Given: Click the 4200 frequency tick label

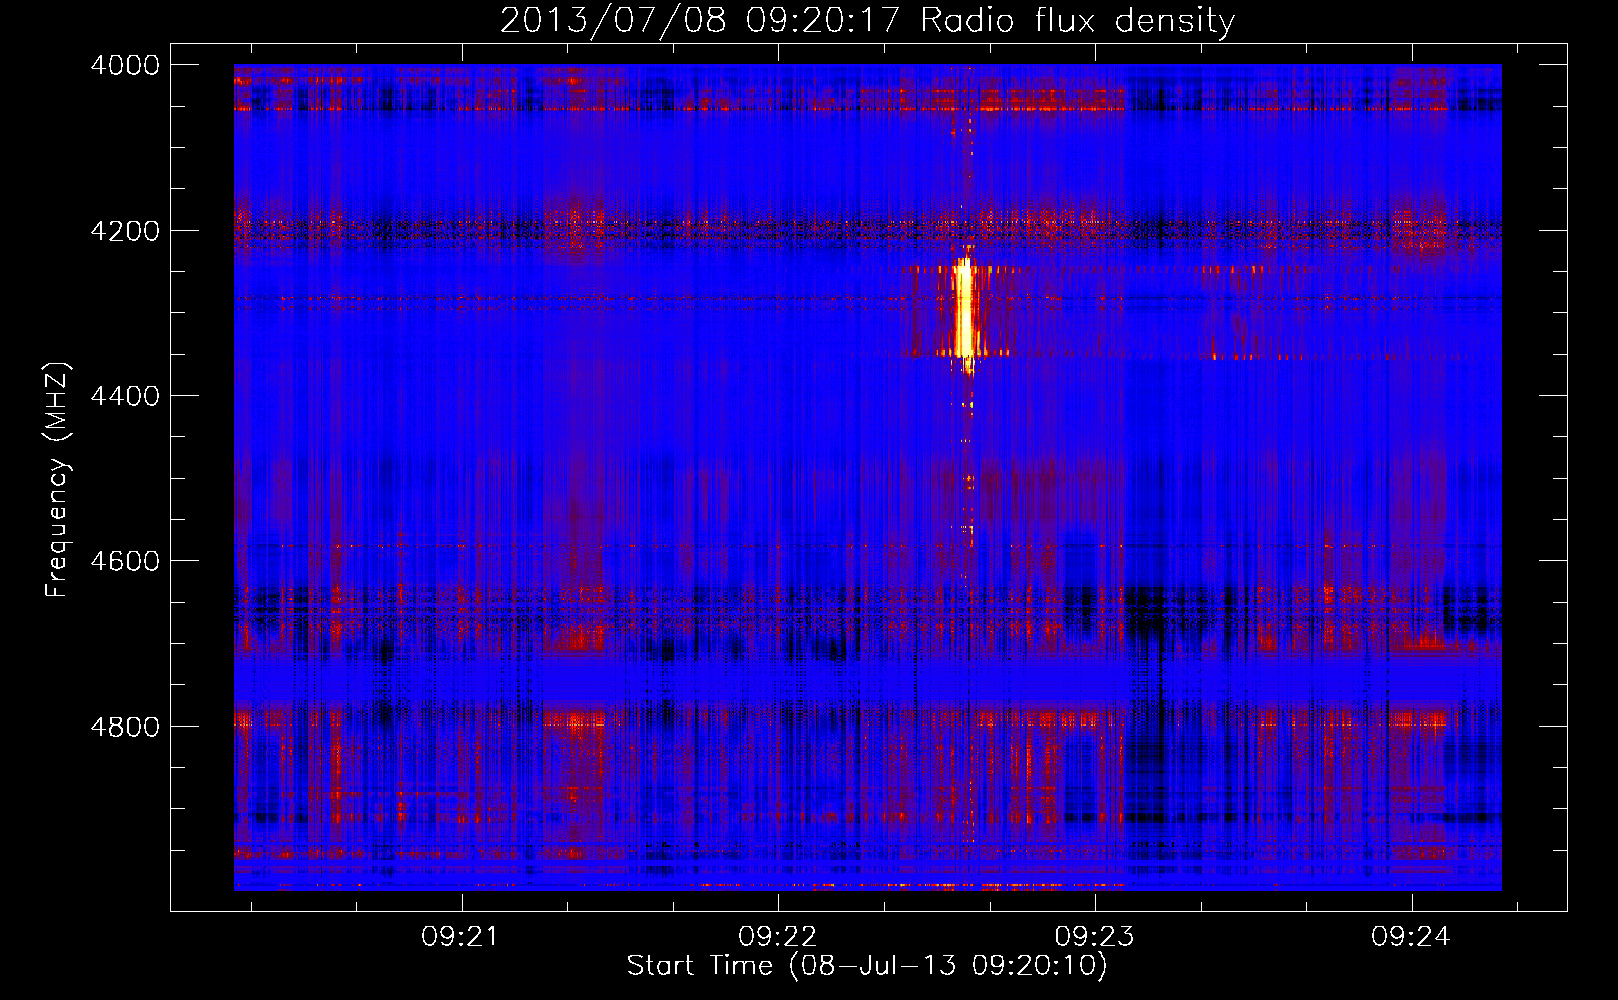Looking at the screenshot, I should pos(125,231).
